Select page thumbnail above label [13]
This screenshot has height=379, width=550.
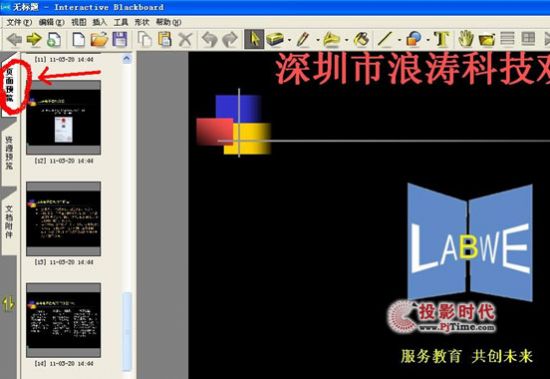click(x=63, y=219)
